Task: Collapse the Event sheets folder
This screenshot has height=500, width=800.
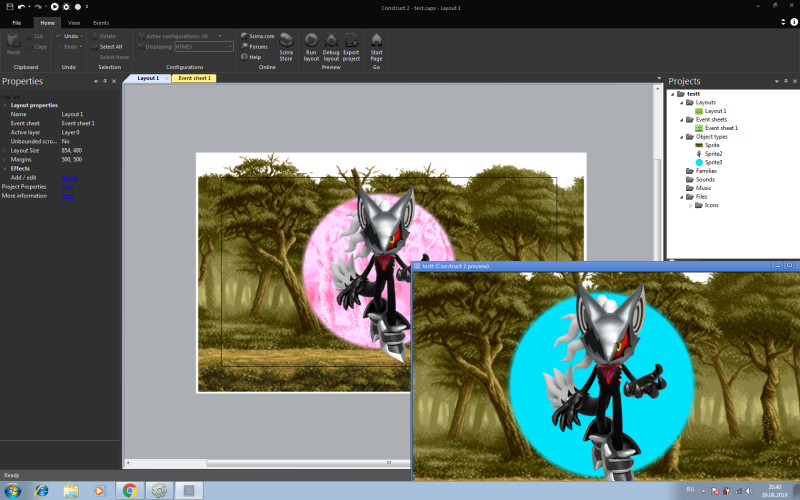Action: (681, 120)
